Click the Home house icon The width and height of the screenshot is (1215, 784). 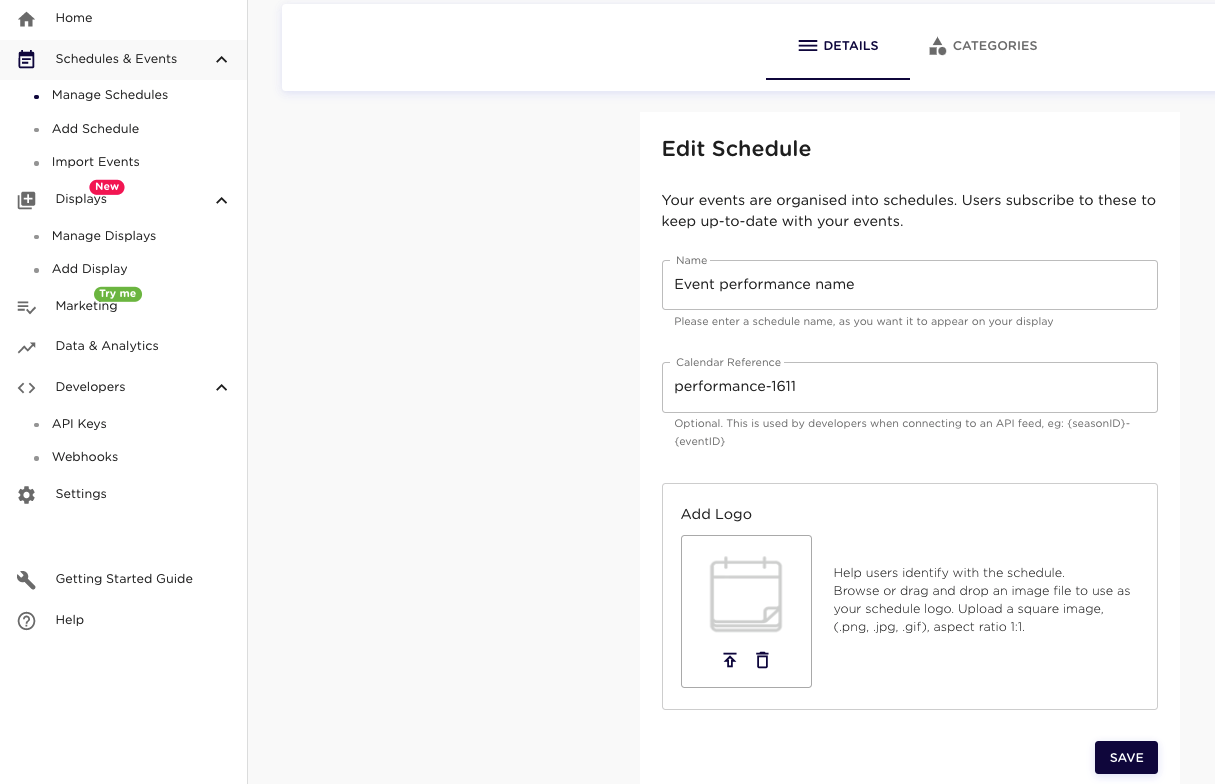pyautogui.click(x=27, y=19)
